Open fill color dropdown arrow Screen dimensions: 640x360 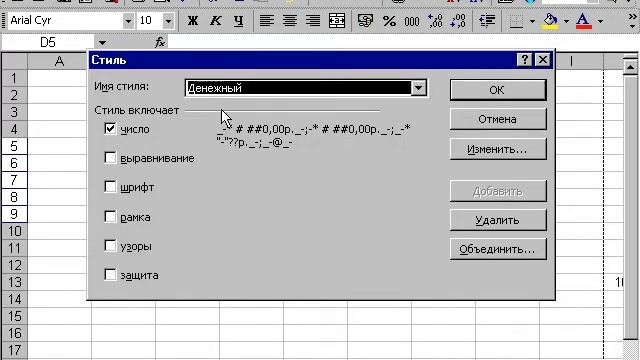(x=566, y=21)
